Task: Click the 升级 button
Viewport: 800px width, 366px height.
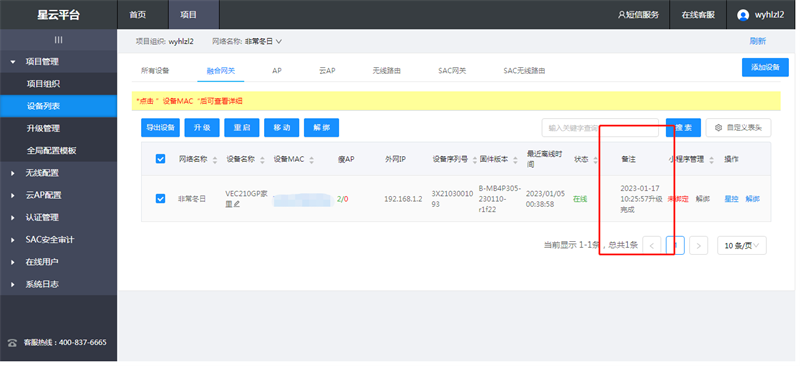Action: [202, 128]
